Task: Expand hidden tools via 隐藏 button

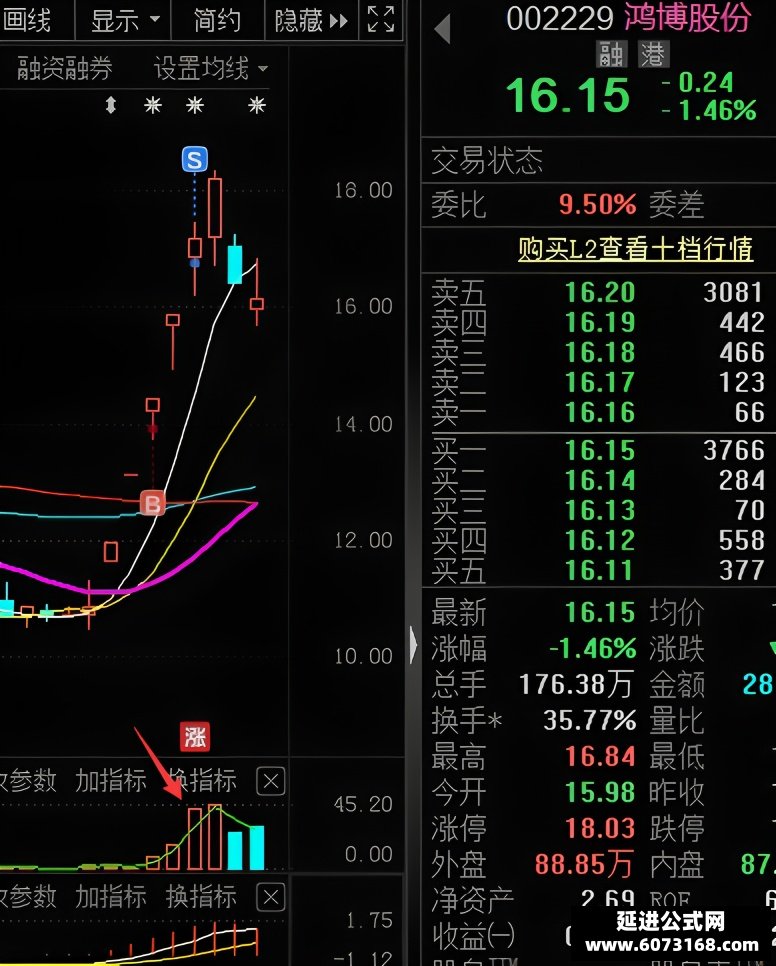Action: click(x=311, y=20)
